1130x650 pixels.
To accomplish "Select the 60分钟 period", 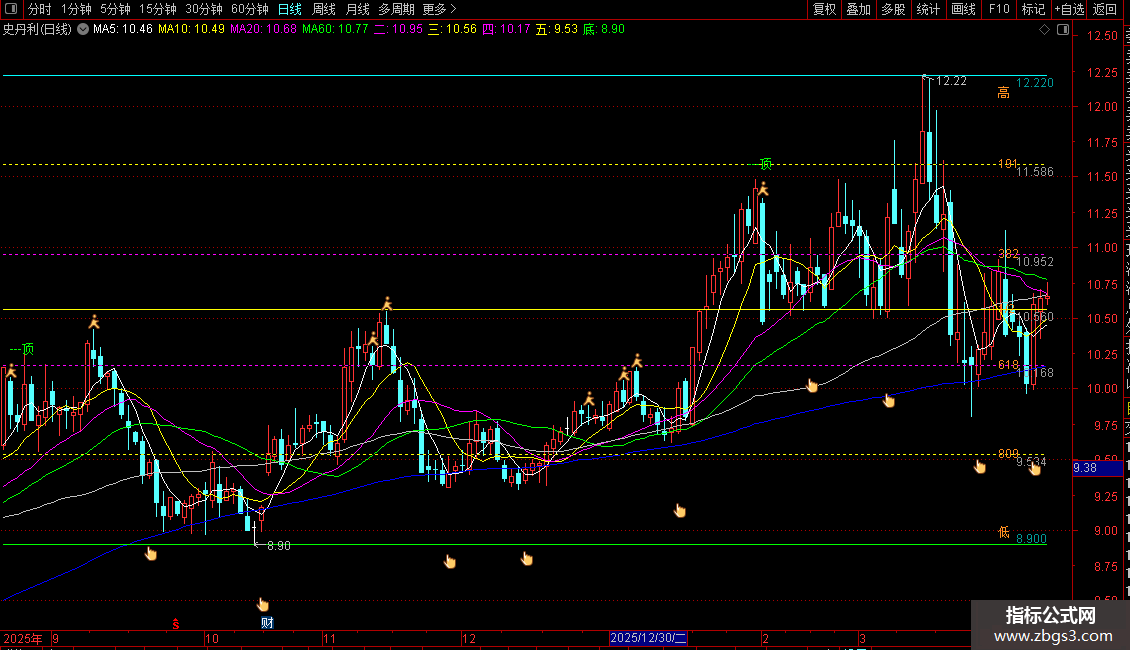I will point(249,9).
